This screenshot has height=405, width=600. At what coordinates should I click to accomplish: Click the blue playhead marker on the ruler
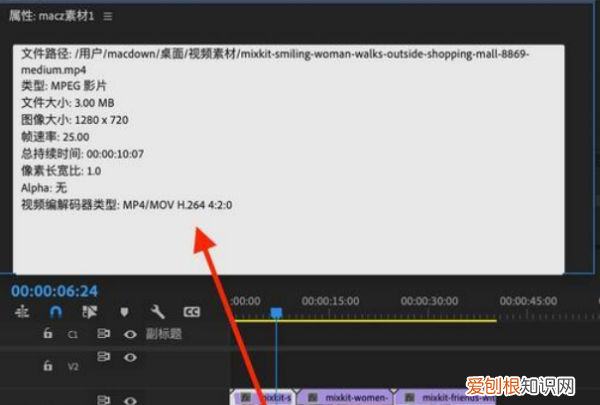click(276, 313)
